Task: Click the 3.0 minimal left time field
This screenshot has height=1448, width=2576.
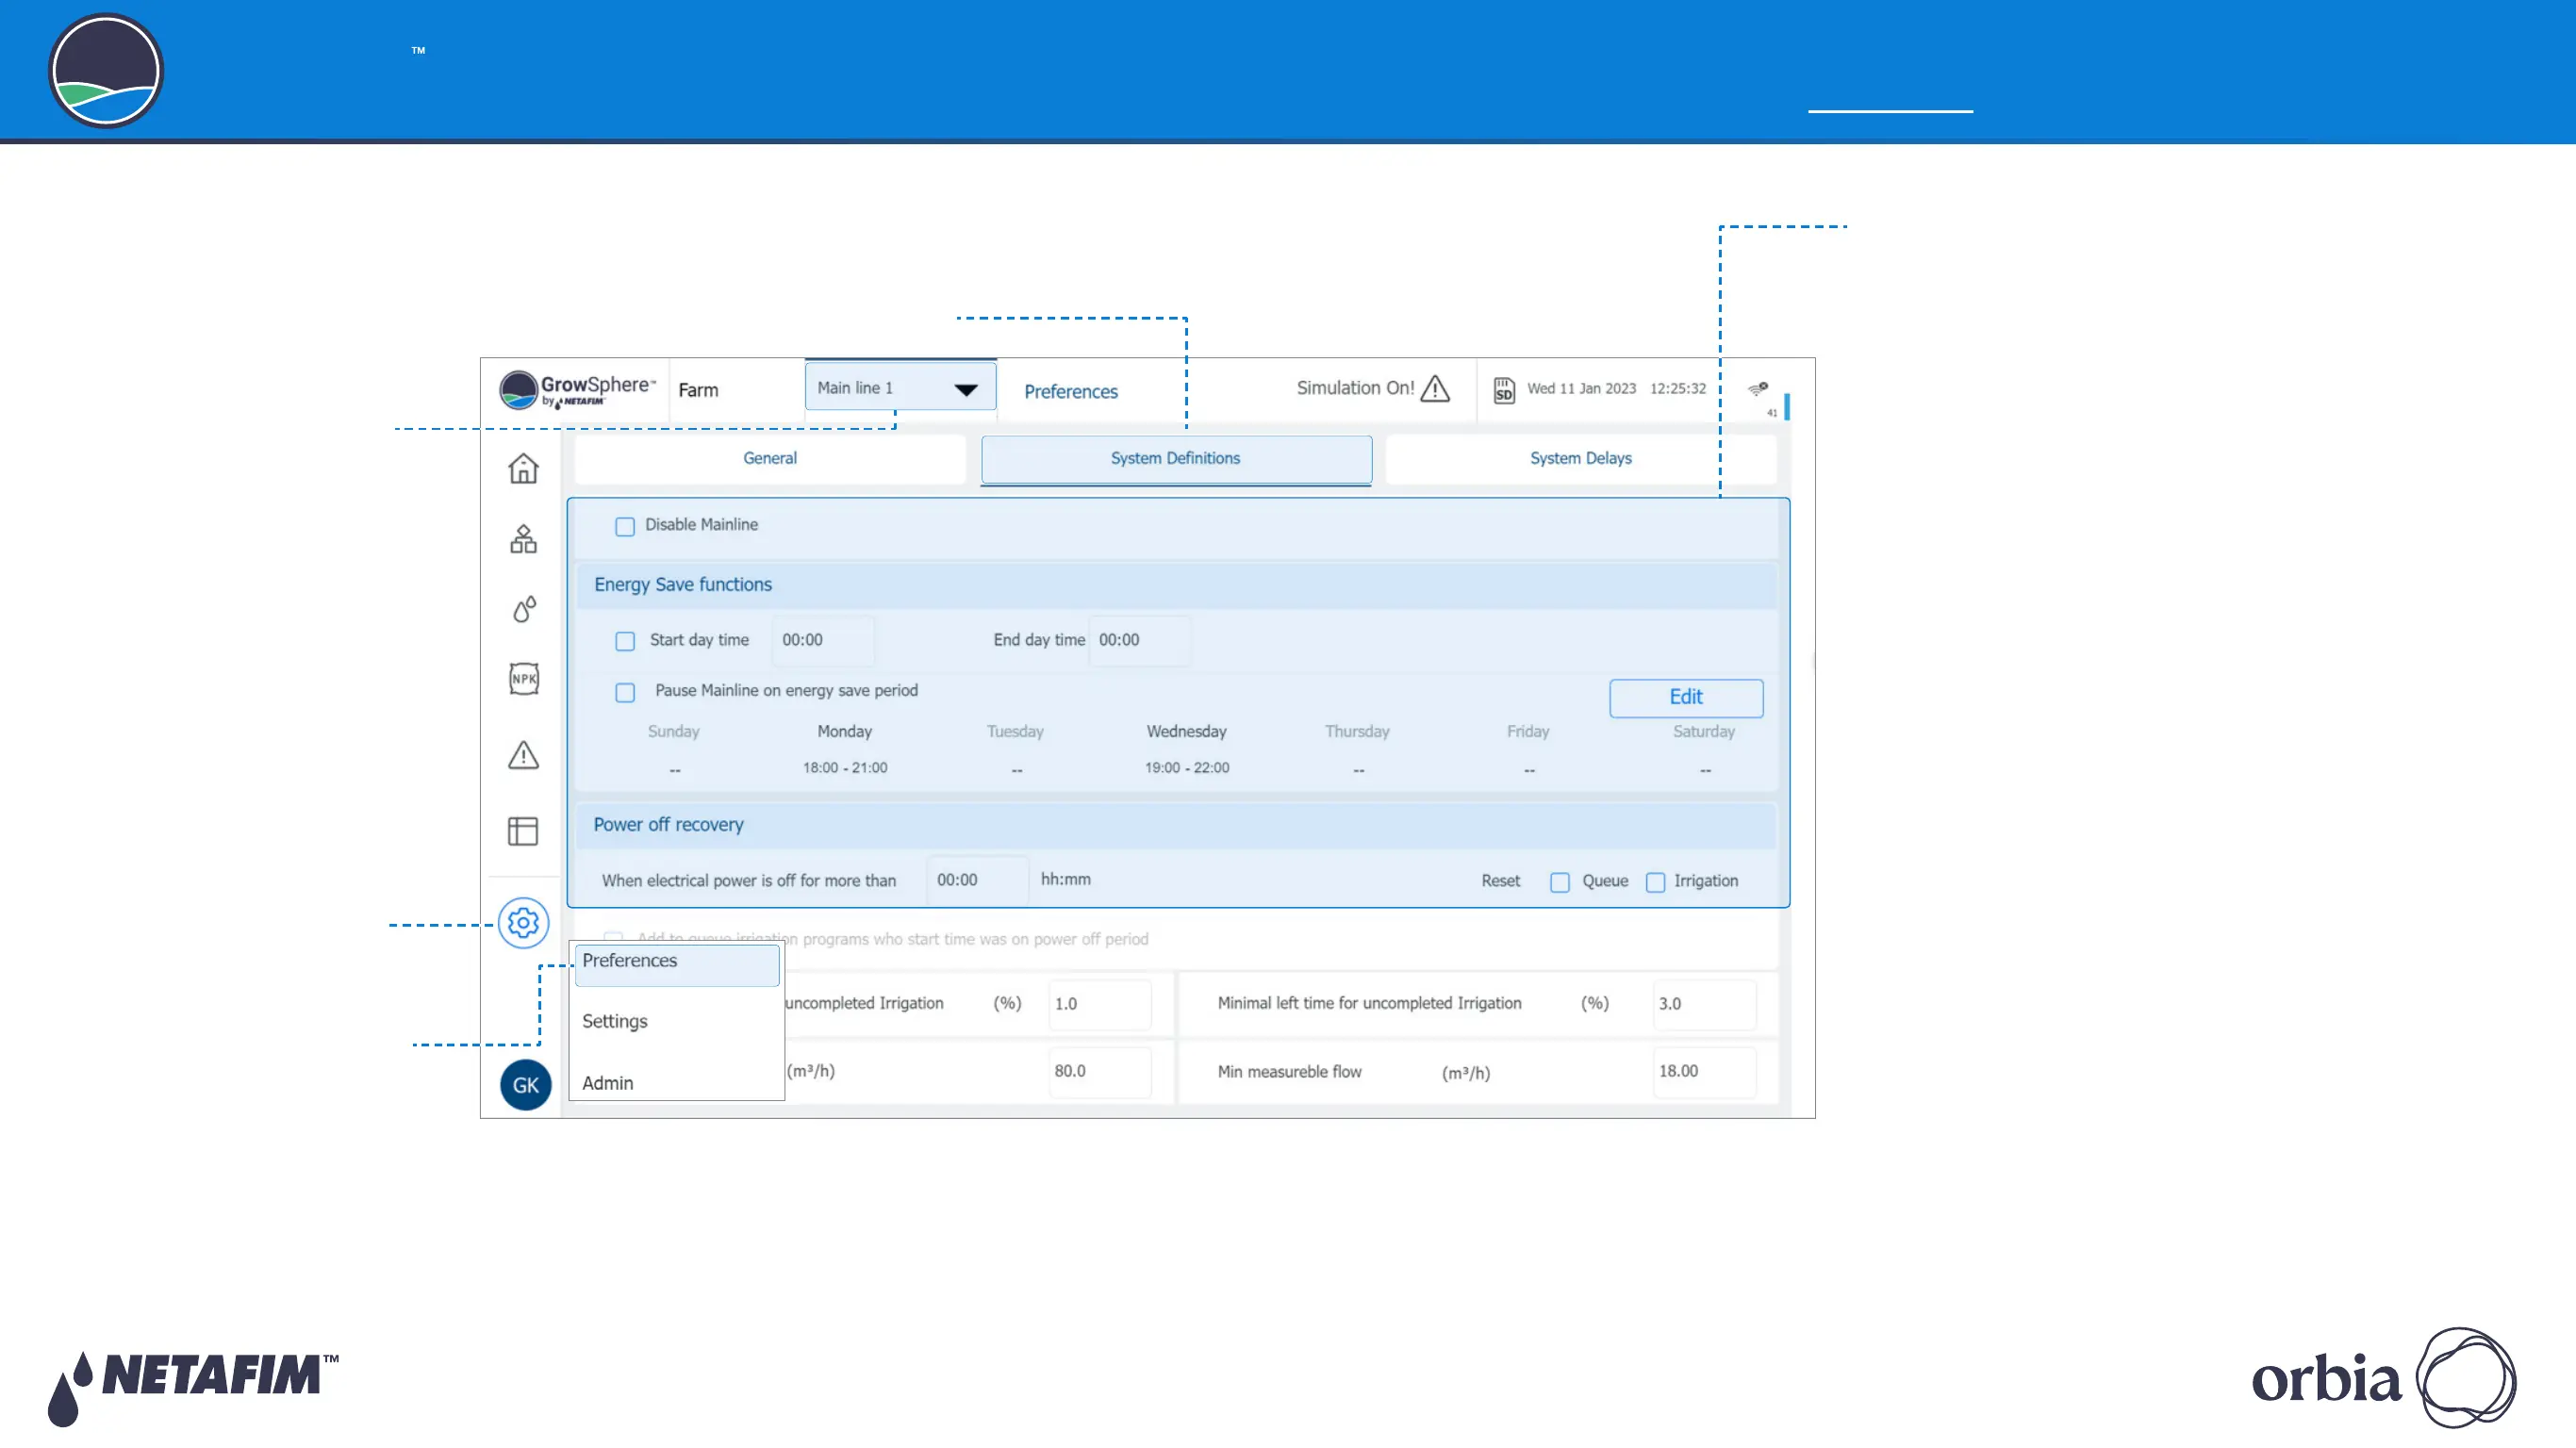Action: [x=1704, y=1004]
